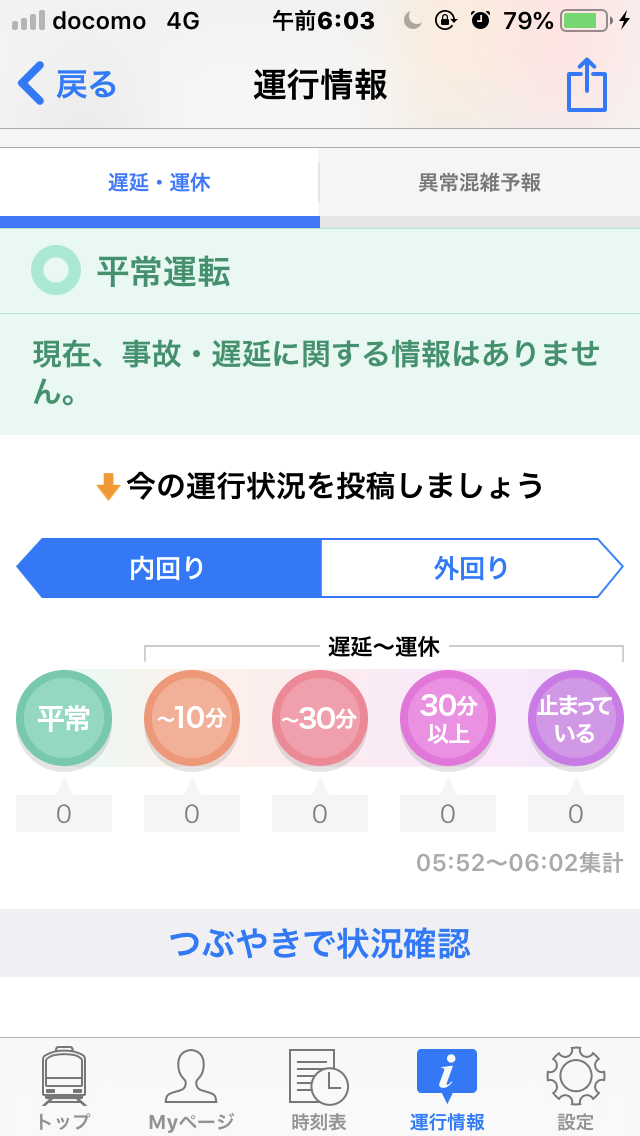Tap the orange down arrow prompt

107,487
